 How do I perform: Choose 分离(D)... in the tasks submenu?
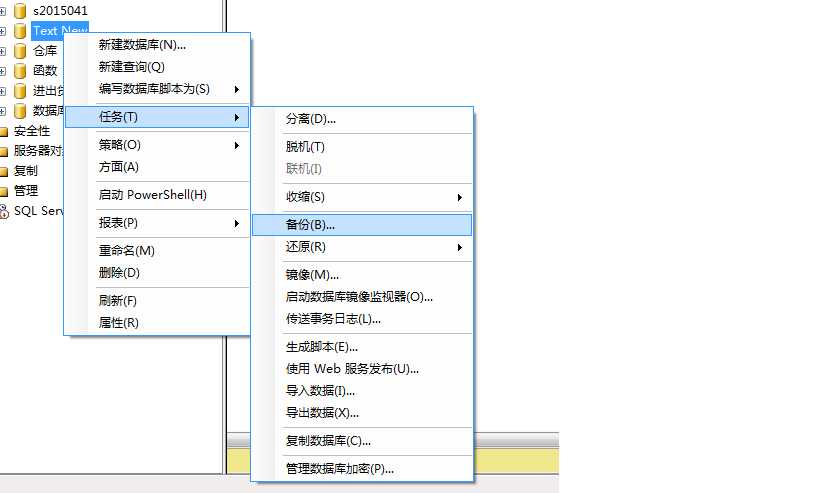pos(362,119)
